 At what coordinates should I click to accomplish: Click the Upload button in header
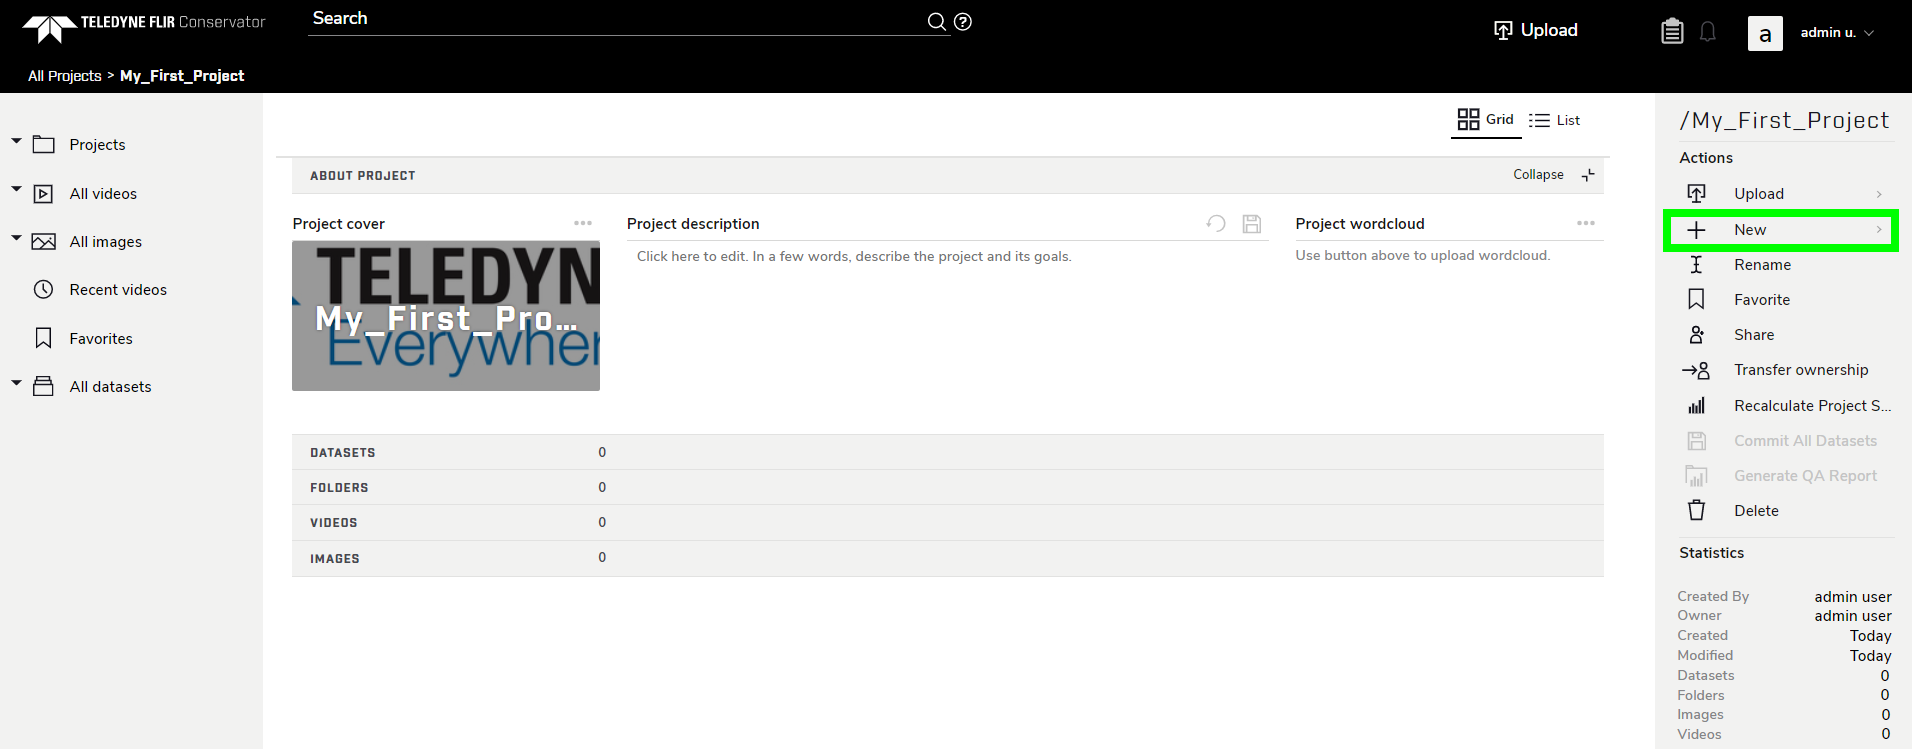click(x=1535, y=31)
